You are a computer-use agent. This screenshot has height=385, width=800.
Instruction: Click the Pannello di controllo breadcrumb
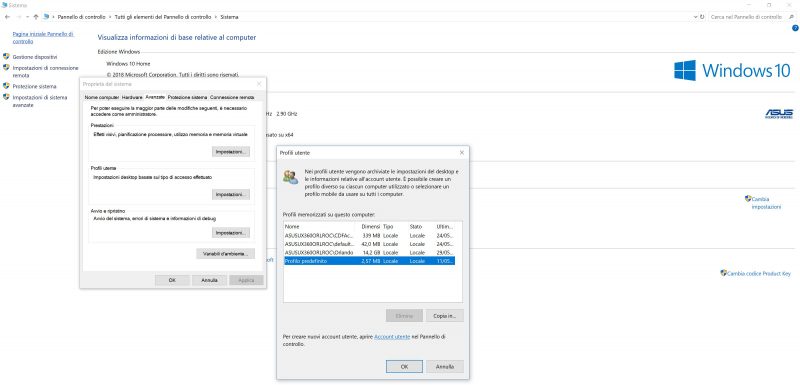[81, 17]
